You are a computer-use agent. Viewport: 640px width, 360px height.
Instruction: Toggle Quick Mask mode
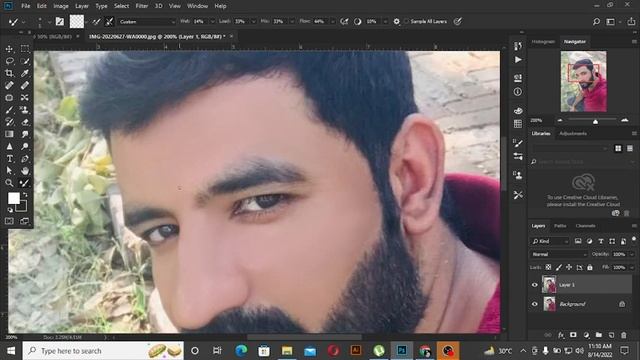tap(9, 221)
